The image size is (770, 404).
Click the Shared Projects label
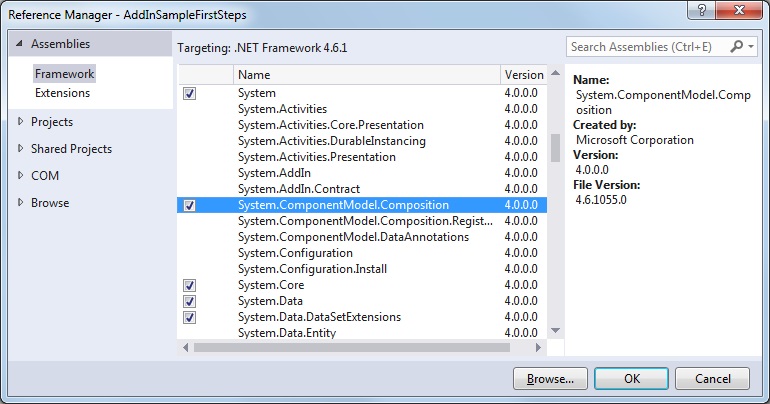click(71, 149)
